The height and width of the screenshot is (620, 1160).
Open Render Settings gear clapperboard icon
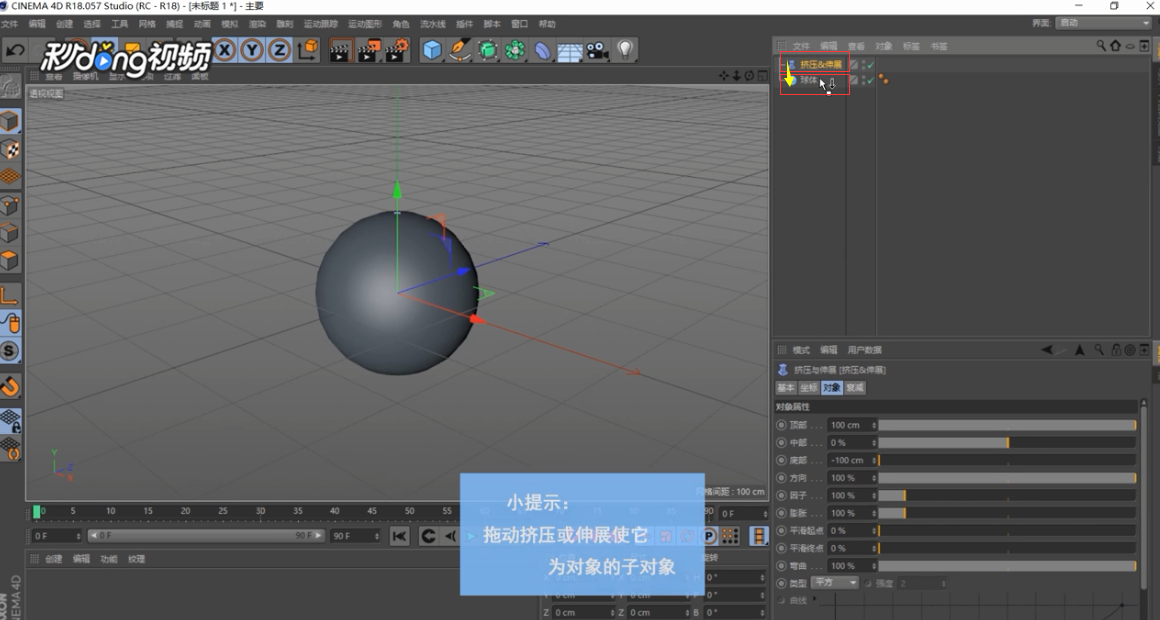pyautogui.click(x=397, y=50)
